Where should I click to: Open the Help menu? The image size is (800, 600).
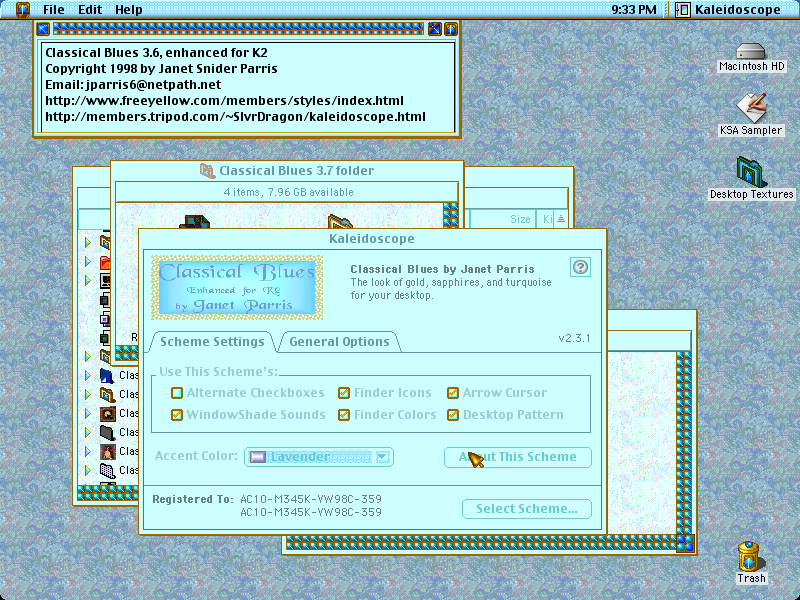pos(129,9)
